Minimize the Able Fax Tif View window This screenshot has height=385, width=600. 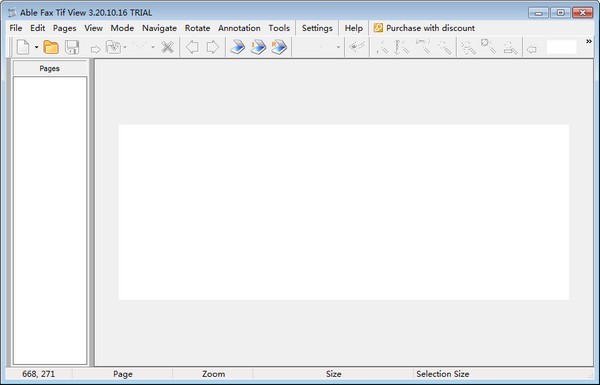tap(538, 13)
